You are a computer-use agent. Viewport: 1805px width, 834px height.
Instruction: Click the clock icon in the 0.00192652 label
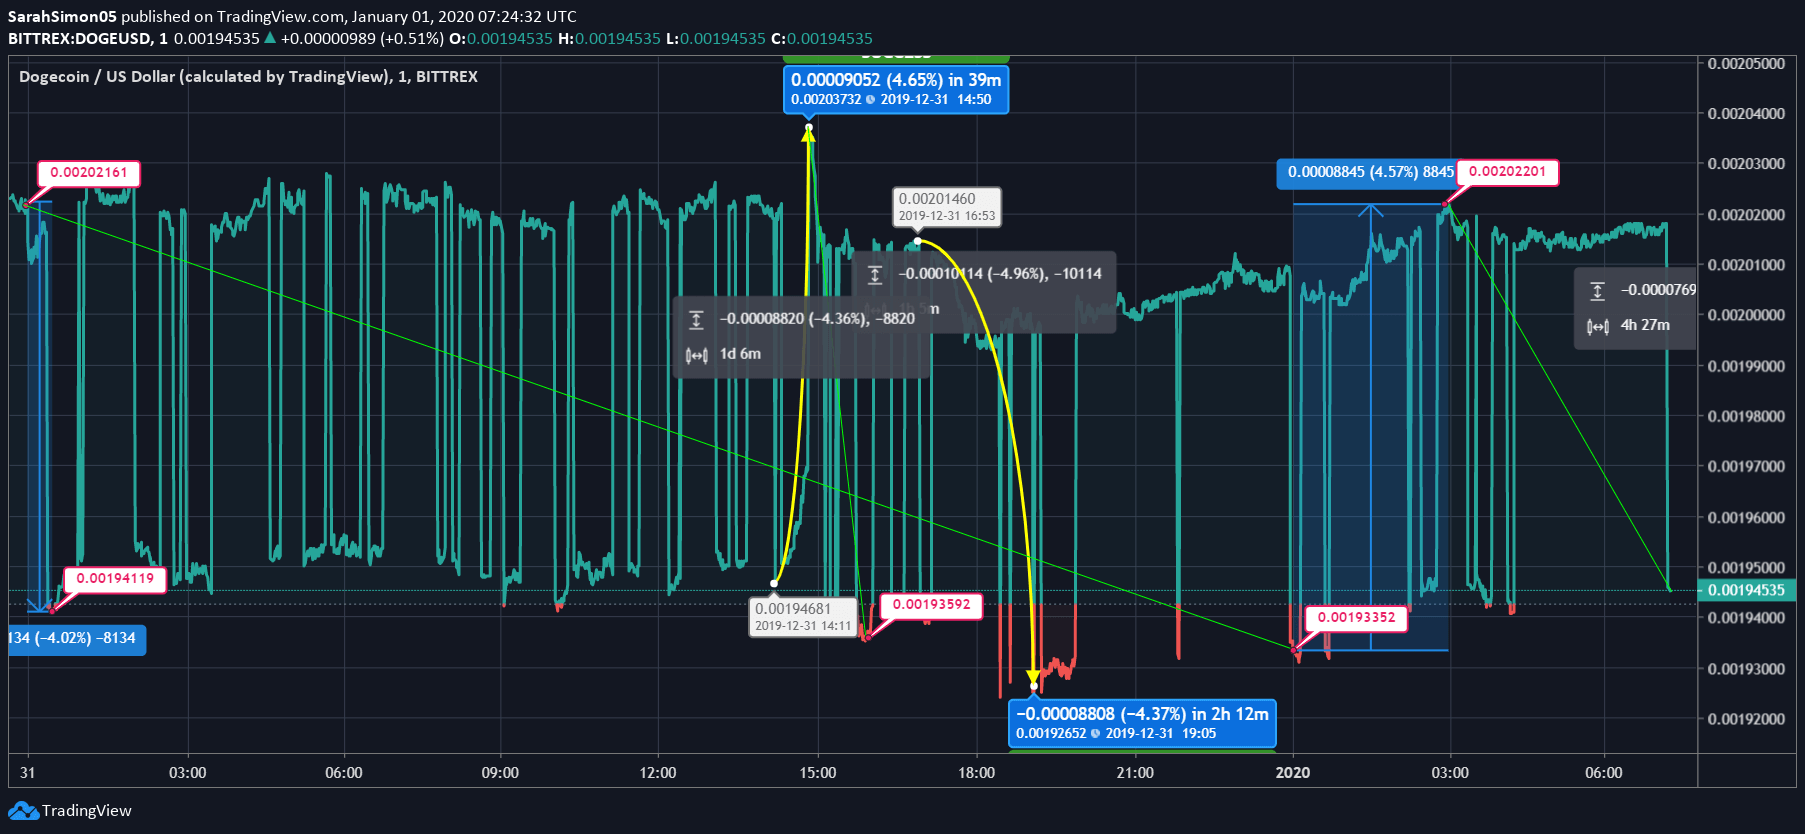[1095, 734]
